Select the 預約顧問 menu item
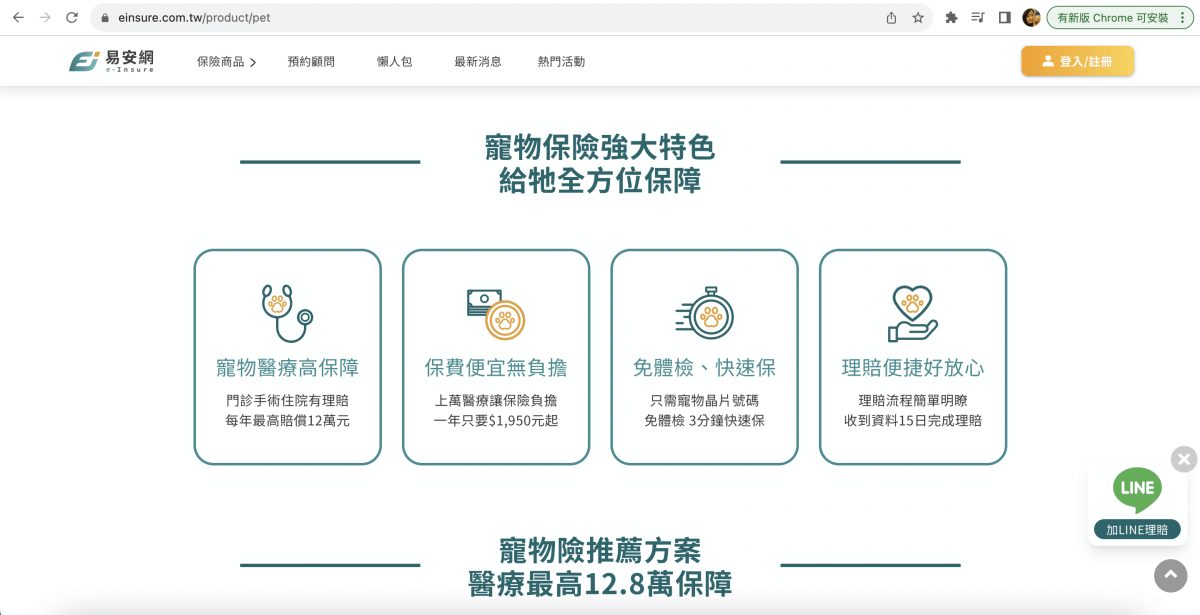1200x615 pixels. tap(310, 61)
